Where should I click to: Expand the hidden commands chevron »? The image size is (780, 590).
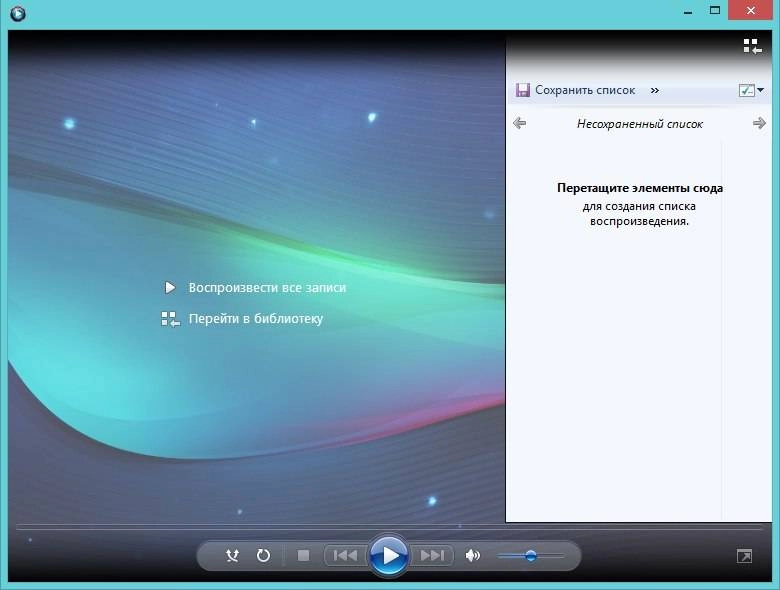[x=655, y=91]
